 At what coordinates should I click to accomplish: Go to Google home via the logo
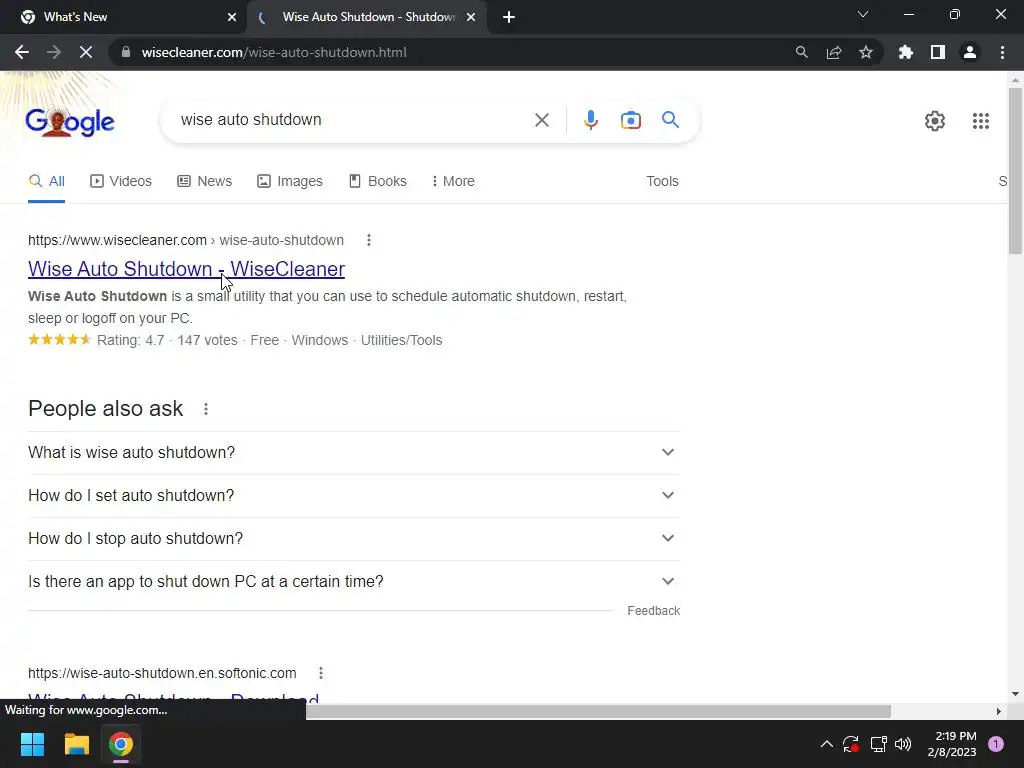point(70,121)
